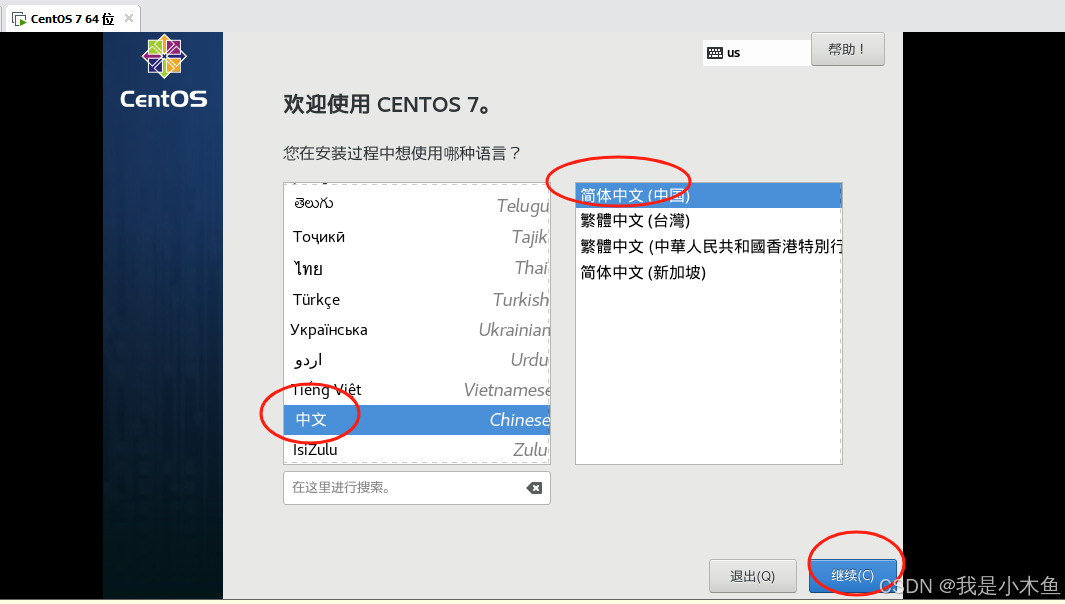
Task: Focus the language search field
Action: (x=416, y=488)
